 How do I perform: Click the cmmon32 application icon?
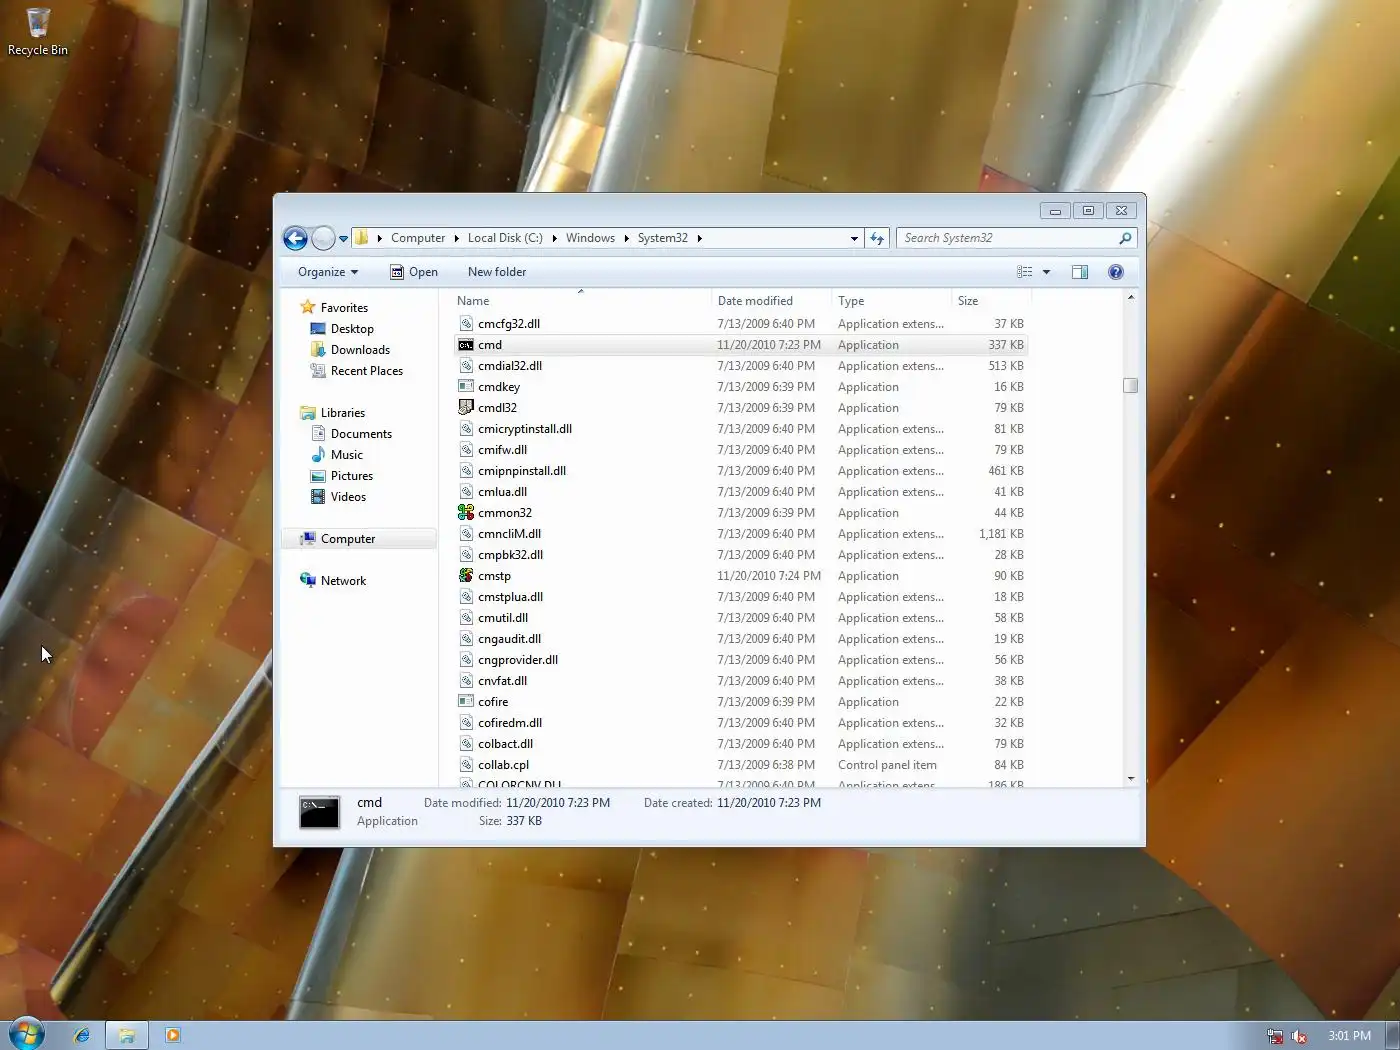tap(466, 513)
